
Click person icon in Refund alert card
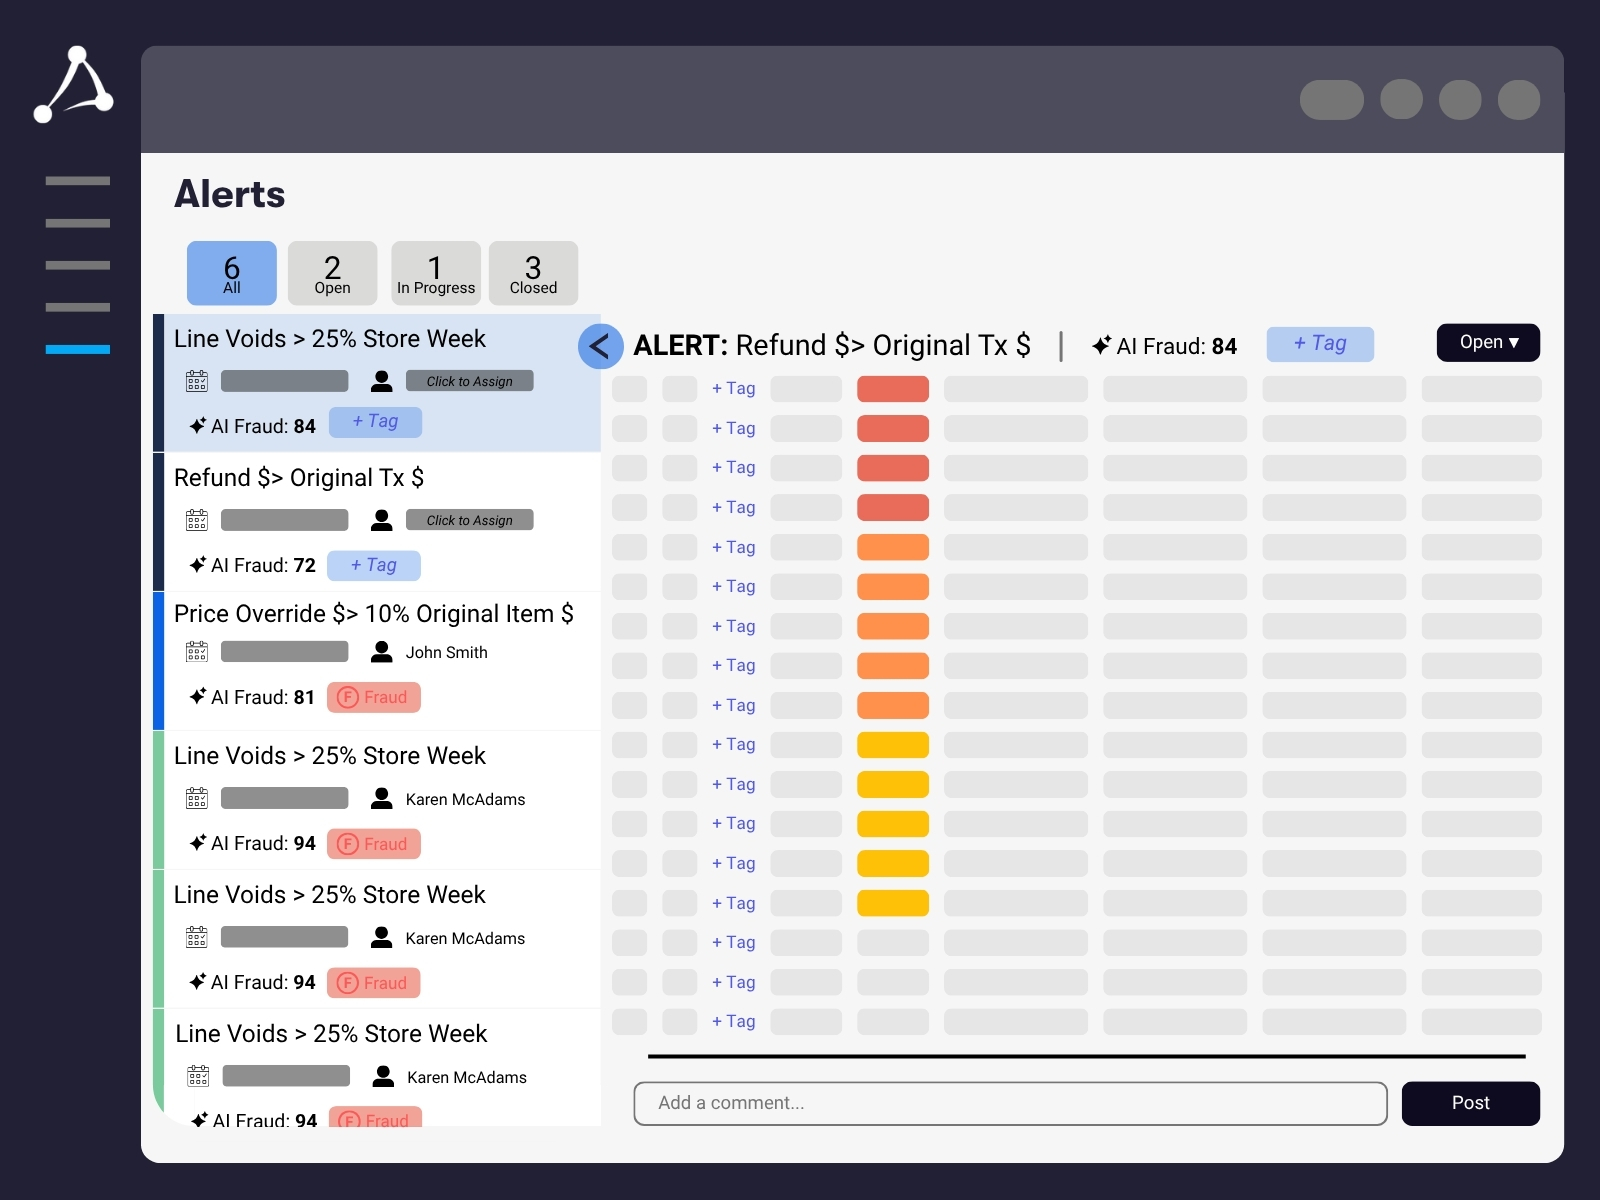click(381, 520)
